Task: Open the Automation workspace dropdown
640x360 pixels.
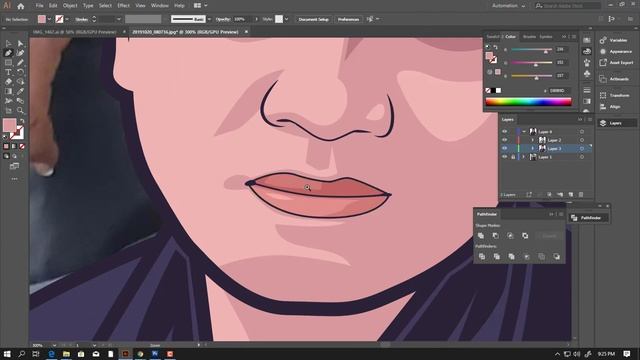Action: tap(508, 6)
